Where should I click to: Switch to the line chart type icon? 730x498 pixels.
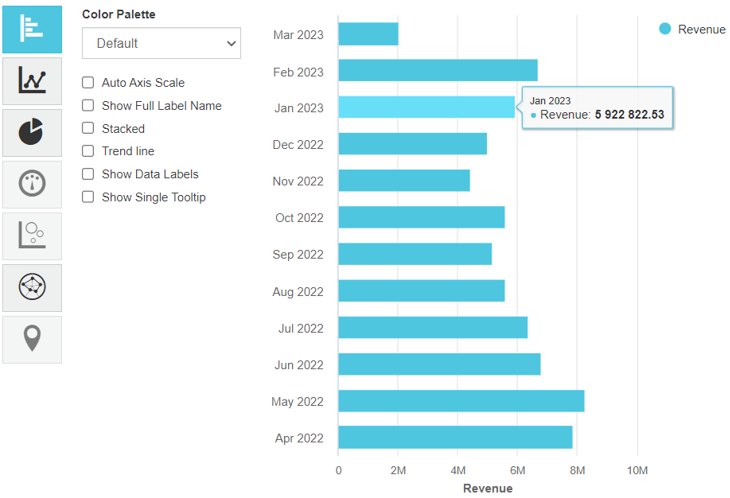click(32, 81)
